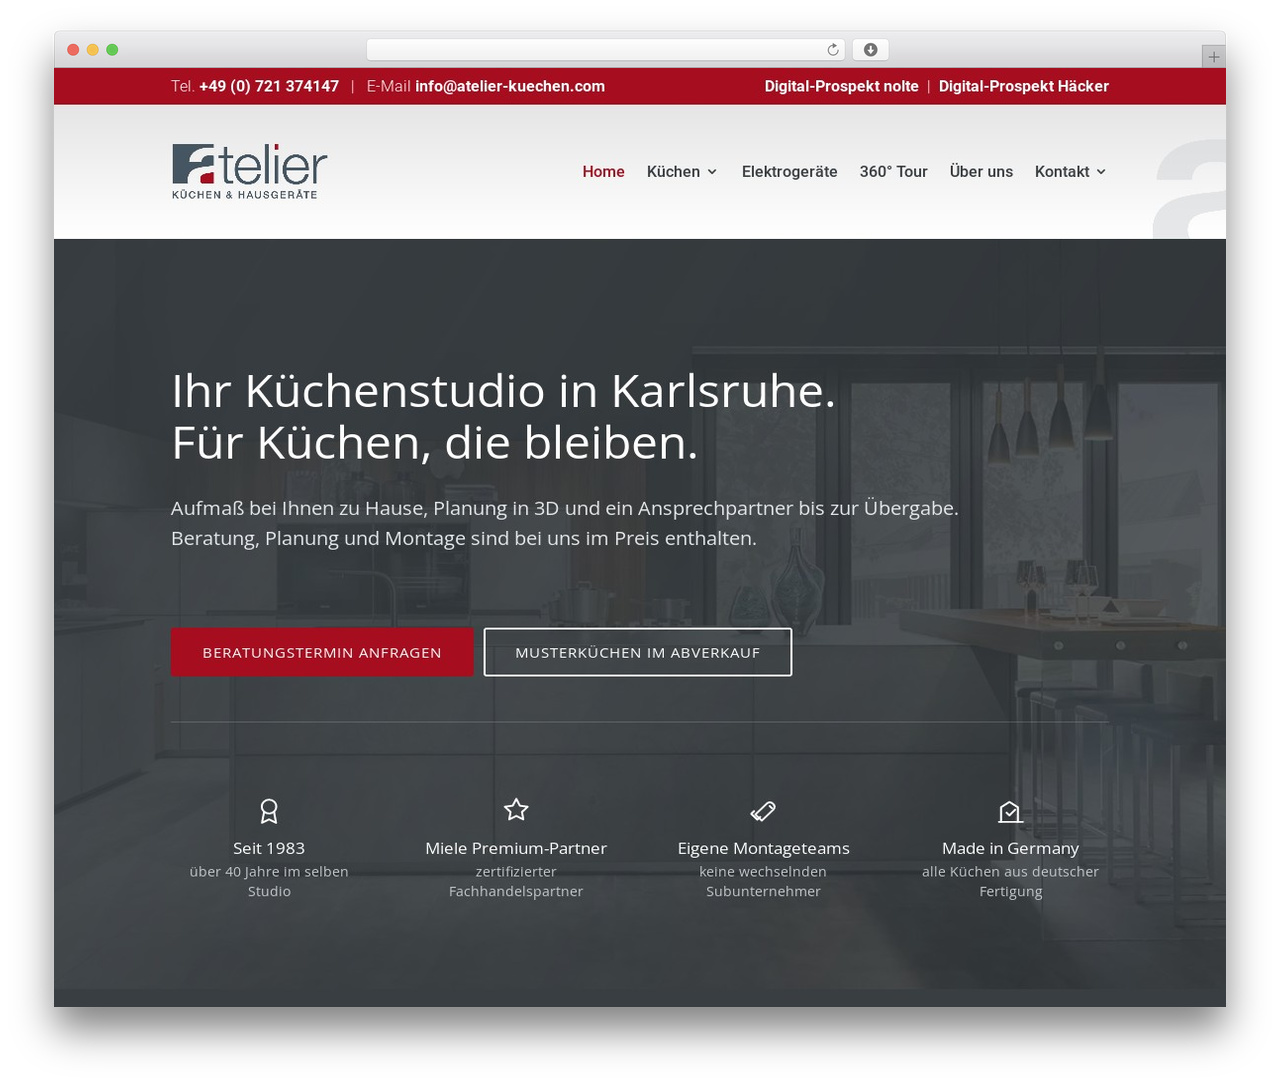The width and height of the screenshot is (1280, 1084).
Task: Click the Seit 1983 heading
Action: point(269,848)
